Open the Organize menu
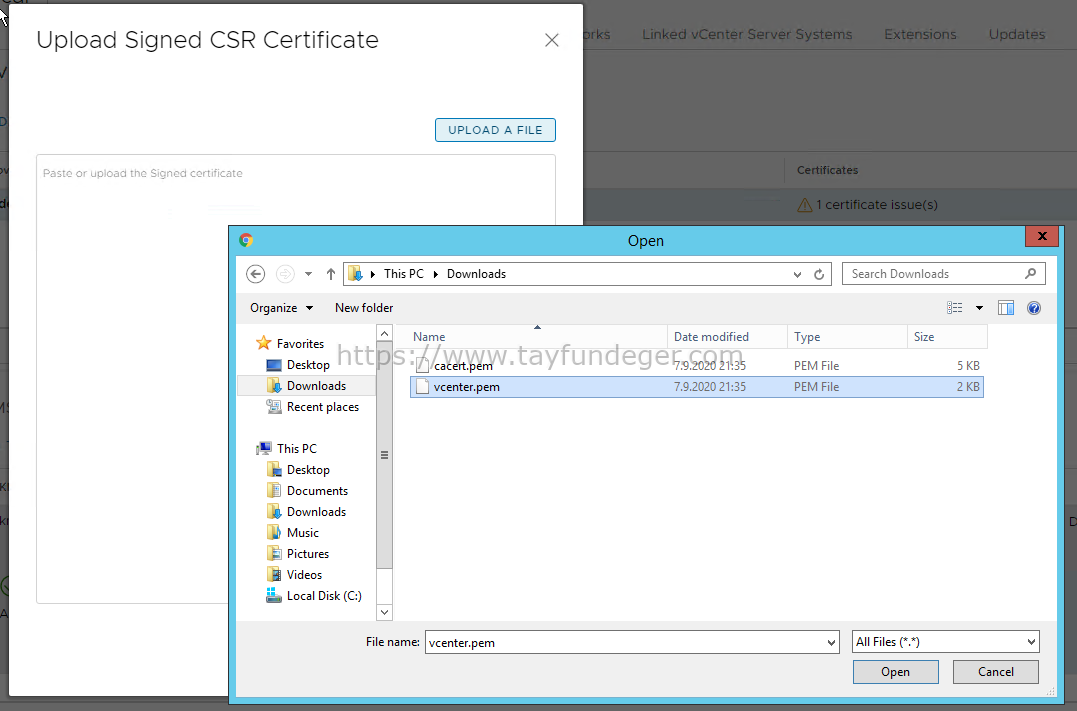Image resolution: width=1077 pixels, height=711 pixels. coord(282,308)
